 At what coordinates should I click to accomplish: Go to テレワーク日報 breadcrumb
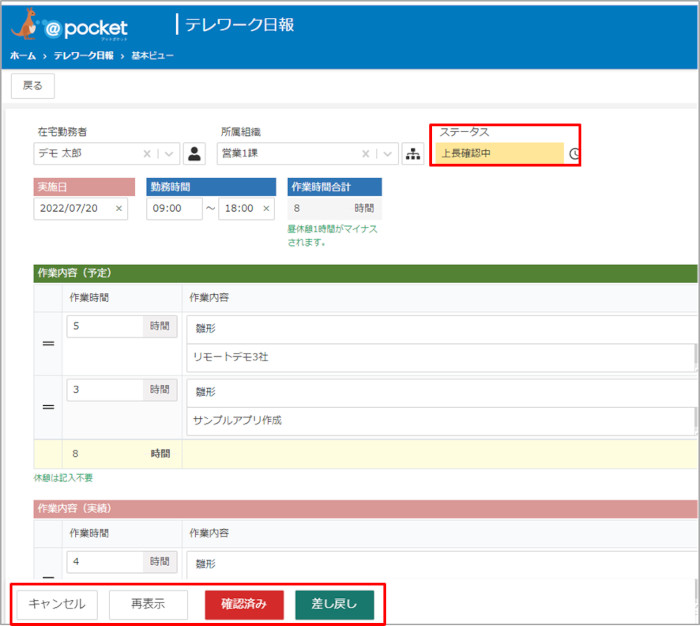click(83, 56)
